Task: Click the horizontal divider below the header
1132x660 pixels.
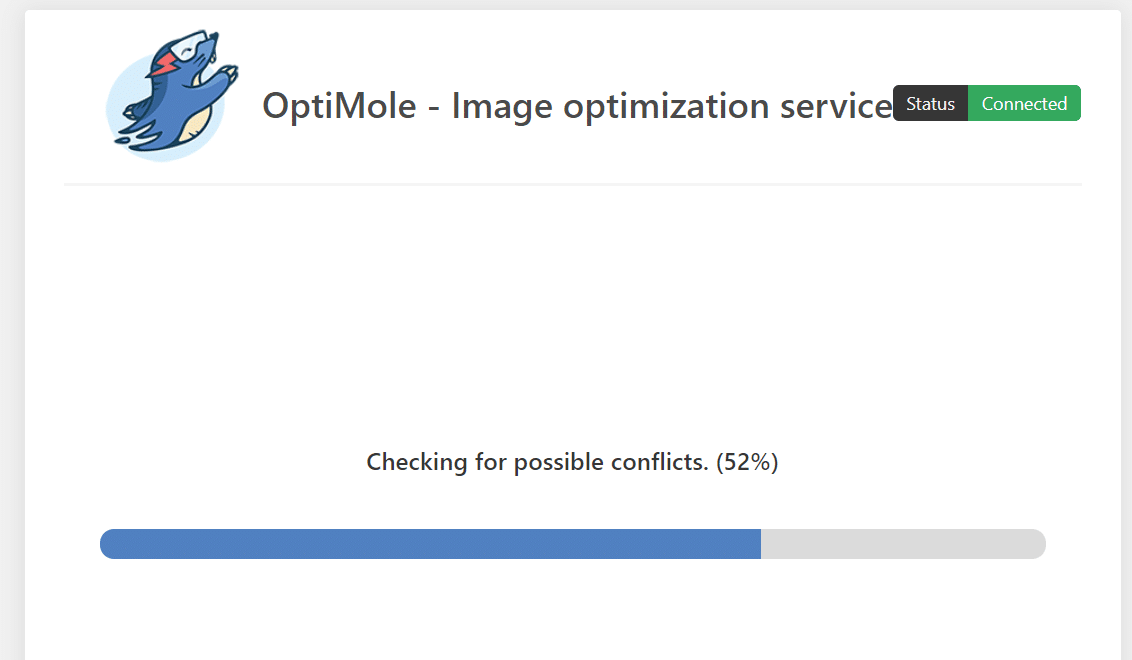Action: 572,185
